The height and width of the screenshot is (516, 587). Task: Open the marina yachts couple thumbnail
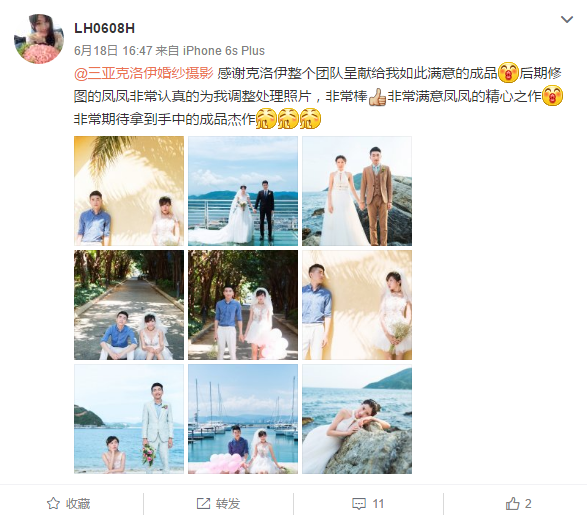coord(243,419)
